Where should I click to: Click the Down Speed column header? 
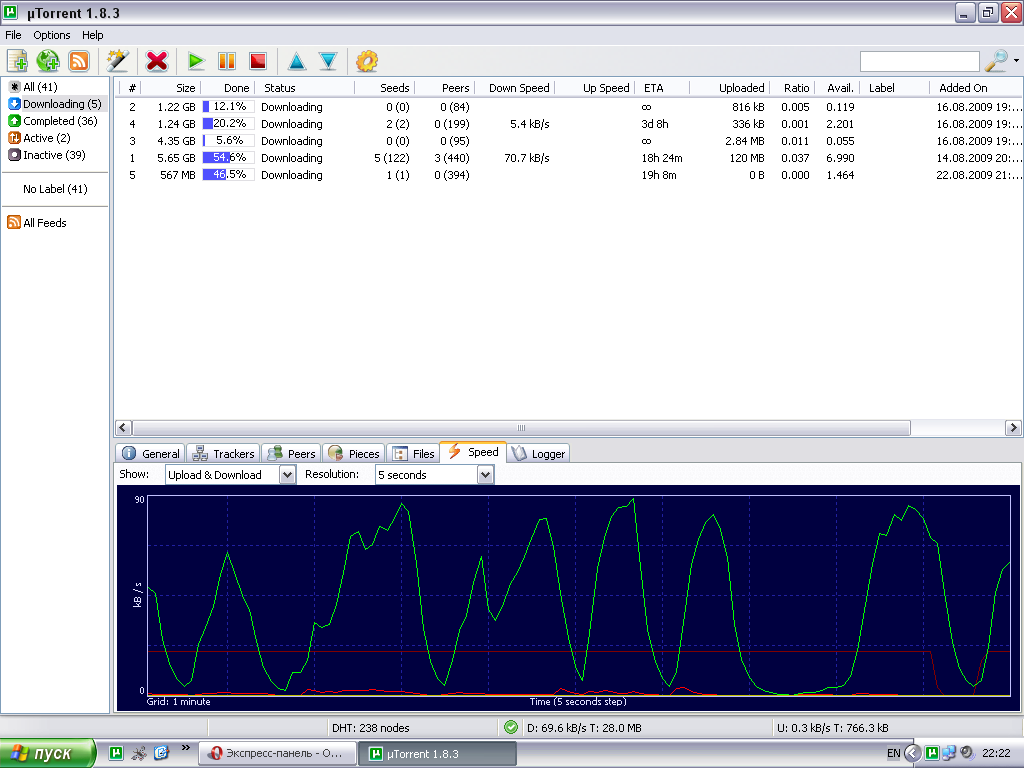click(518, 88)
